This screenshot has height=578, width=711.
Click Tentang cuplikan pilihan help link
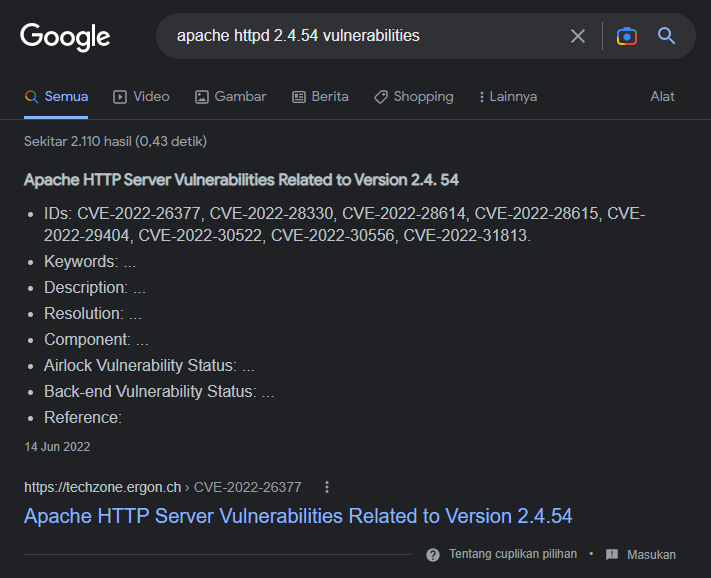pos(513,554)
